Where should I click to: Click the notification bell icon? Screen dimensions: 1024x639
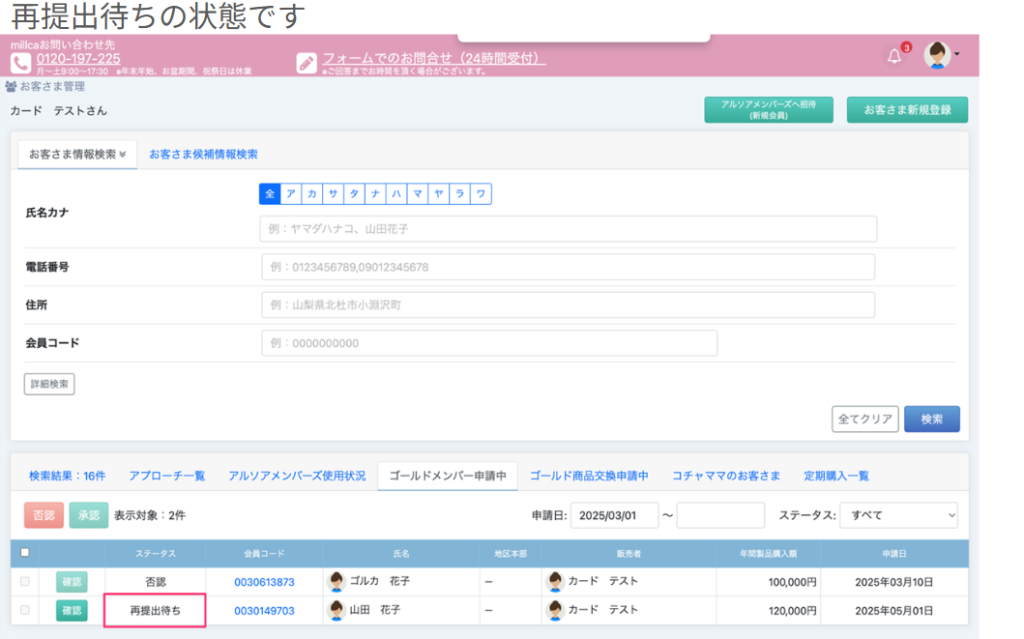pyautogui.click(x=894, y=56)
